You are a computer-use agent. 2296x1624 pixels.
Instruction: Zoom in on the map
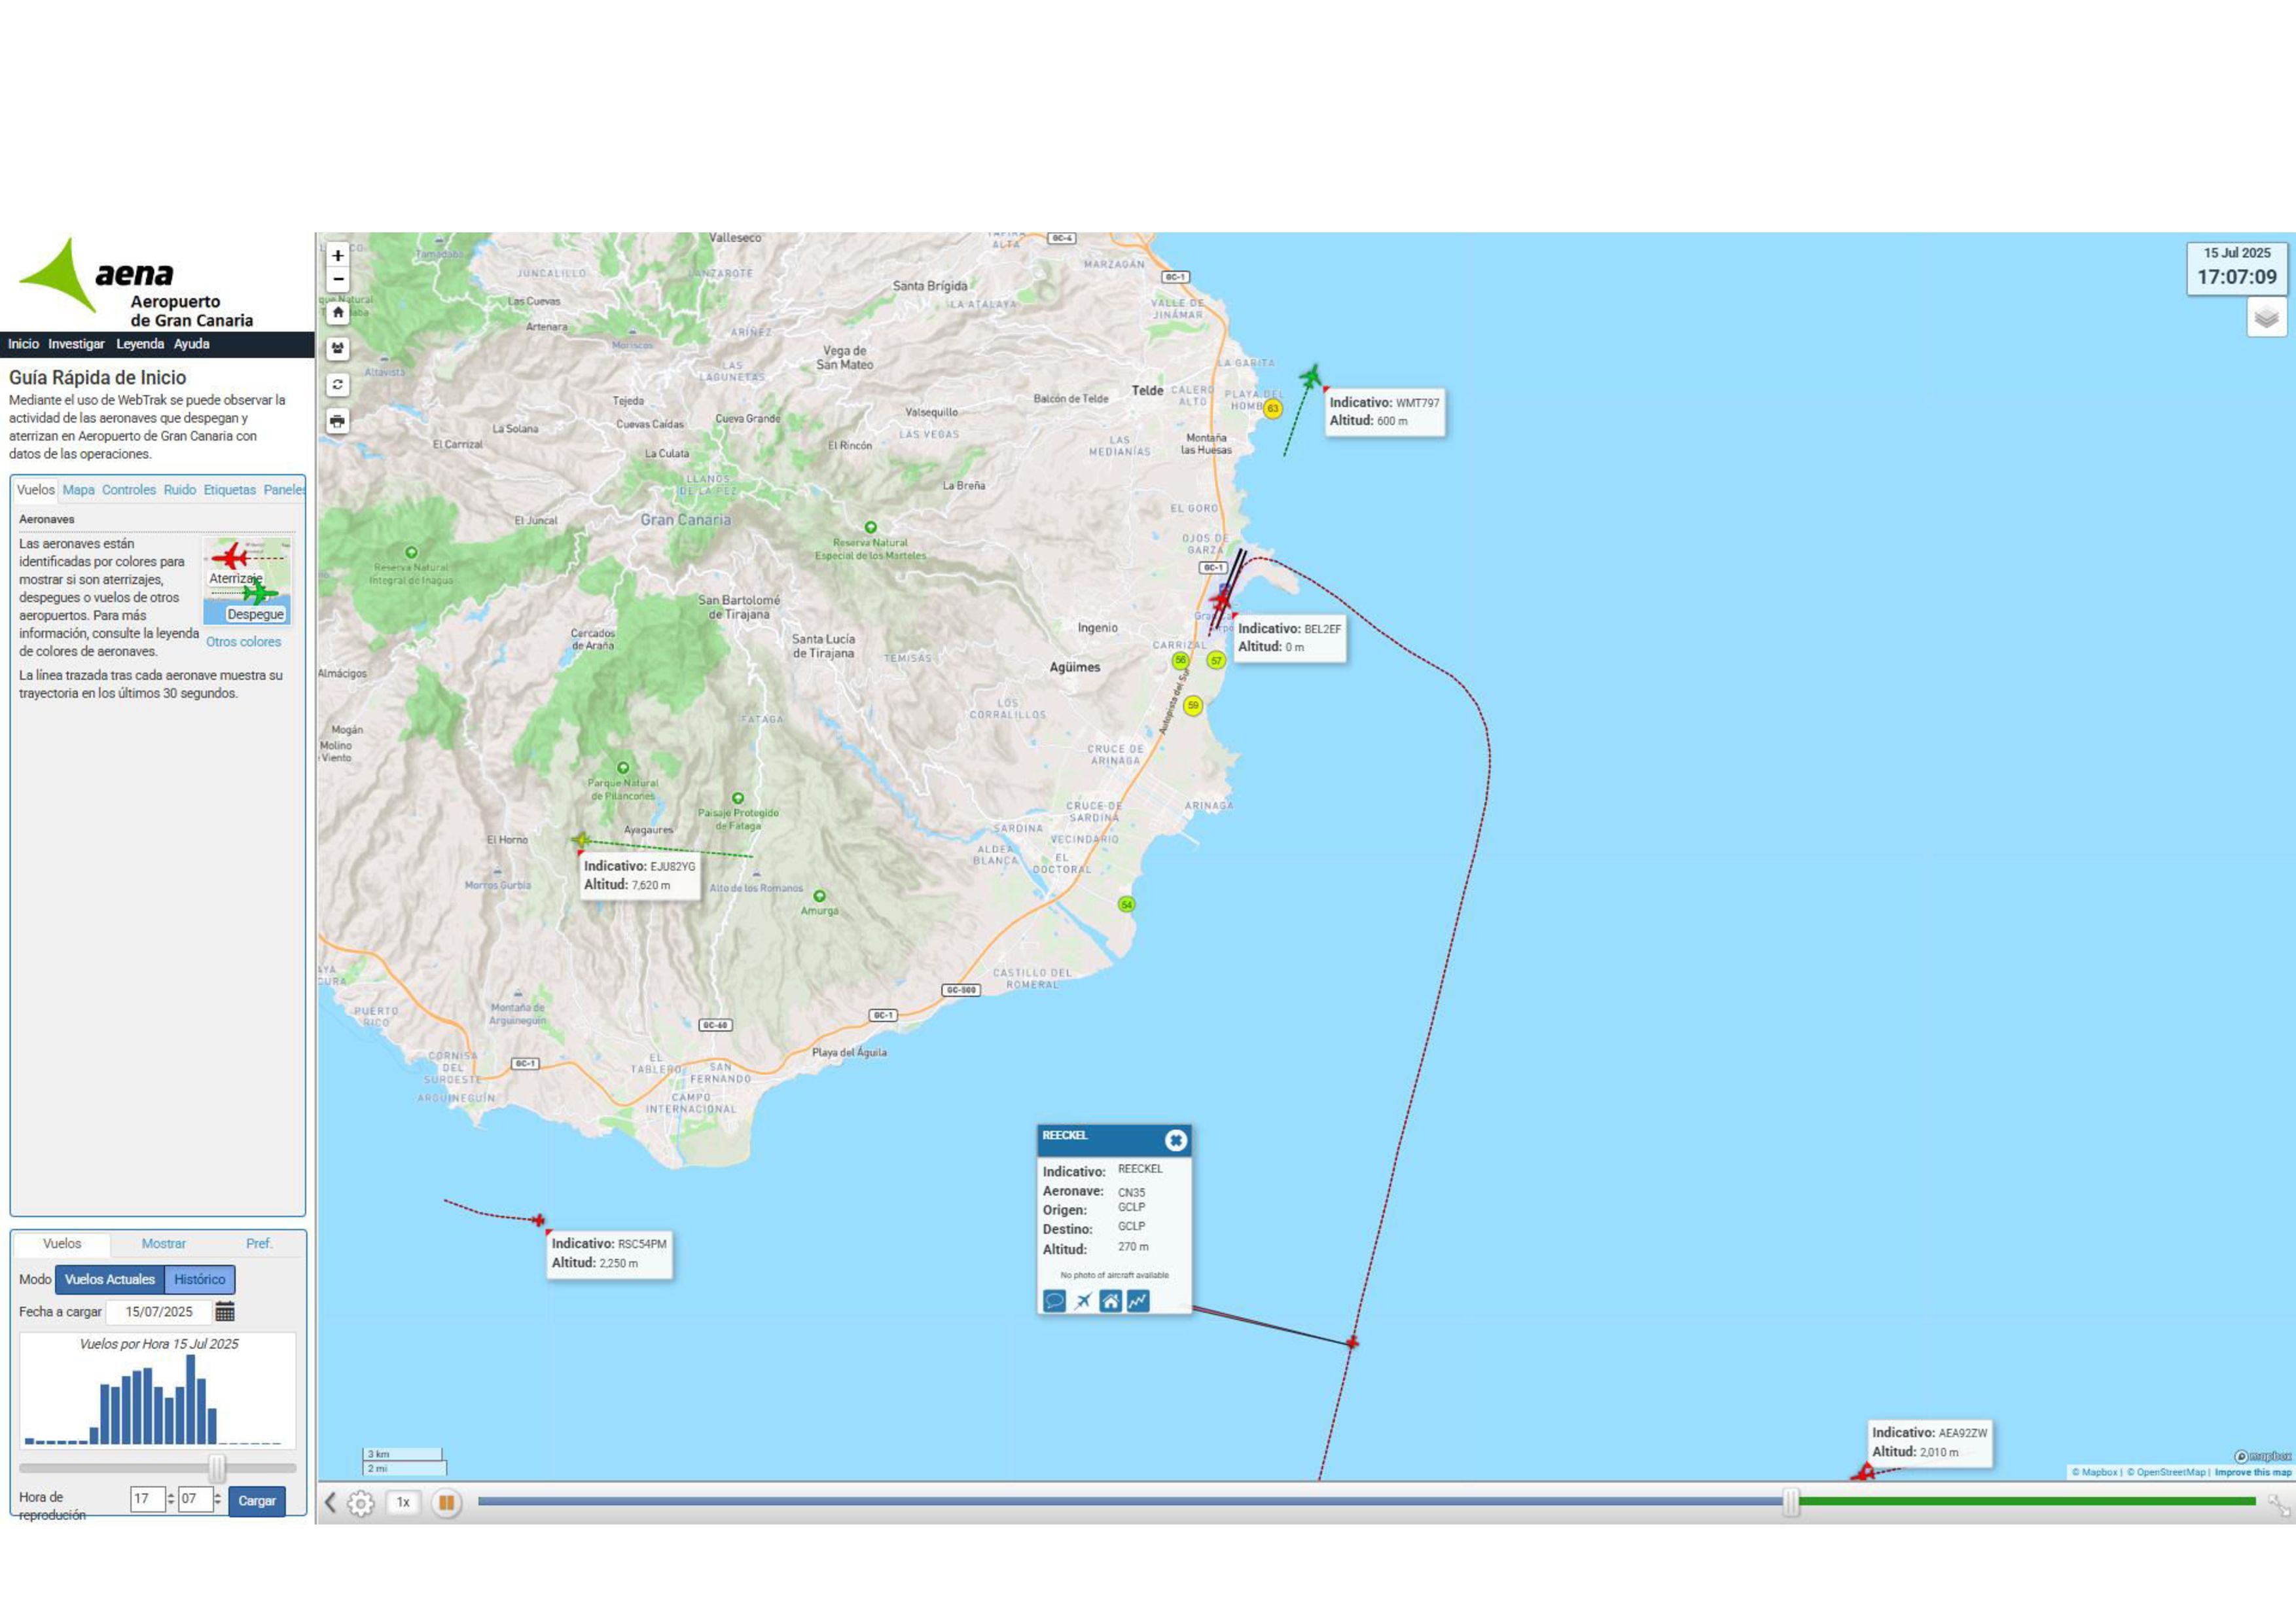point(338,256)
